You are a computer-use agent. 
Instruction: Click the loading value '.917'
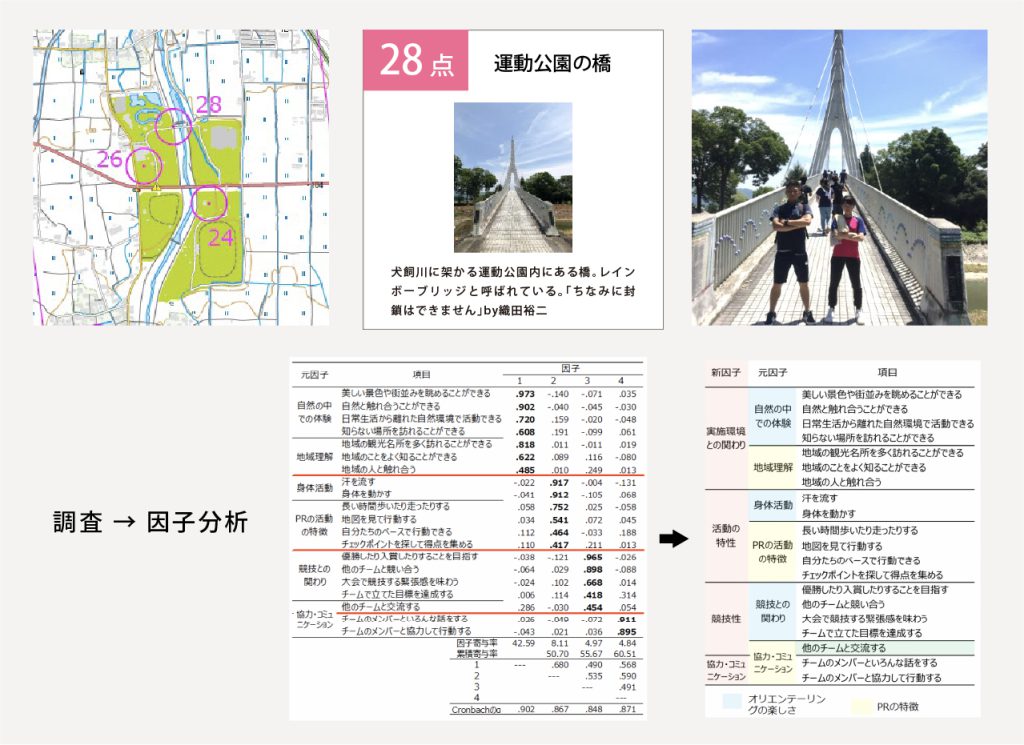559,483
